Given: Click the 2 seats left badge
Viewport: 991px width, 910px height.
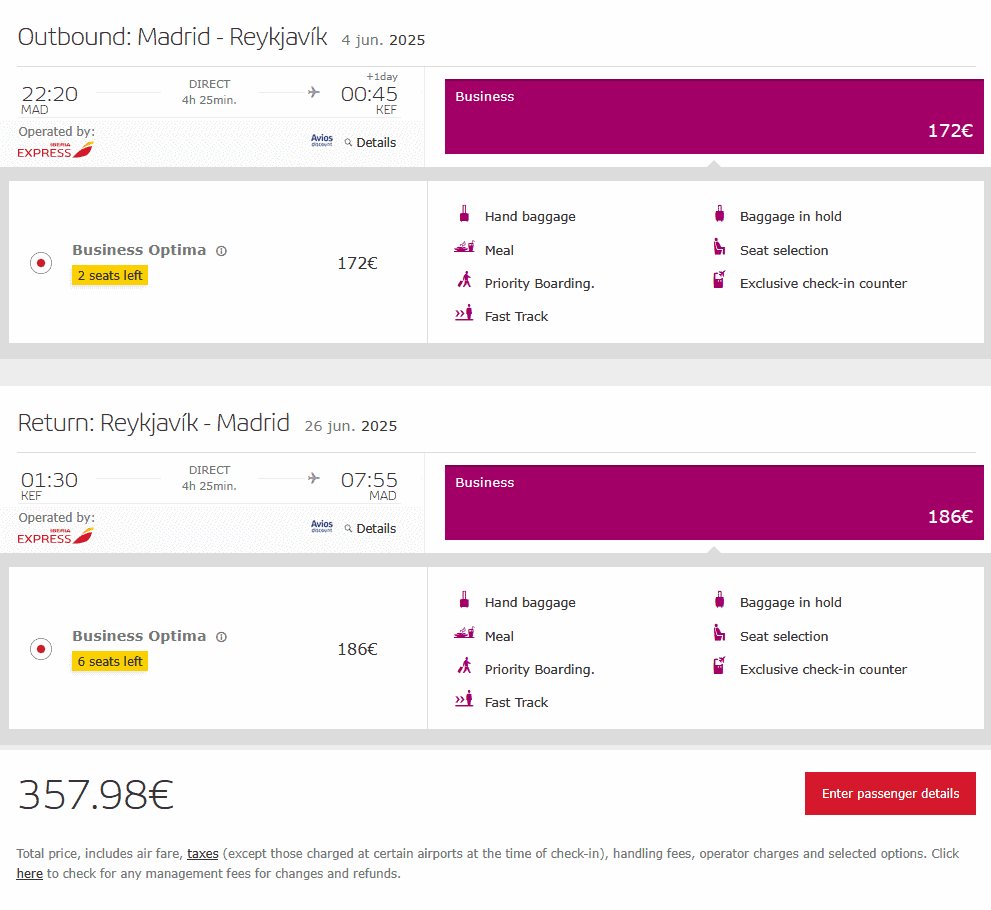Looking at the screenshot, I should click(110, 276).
